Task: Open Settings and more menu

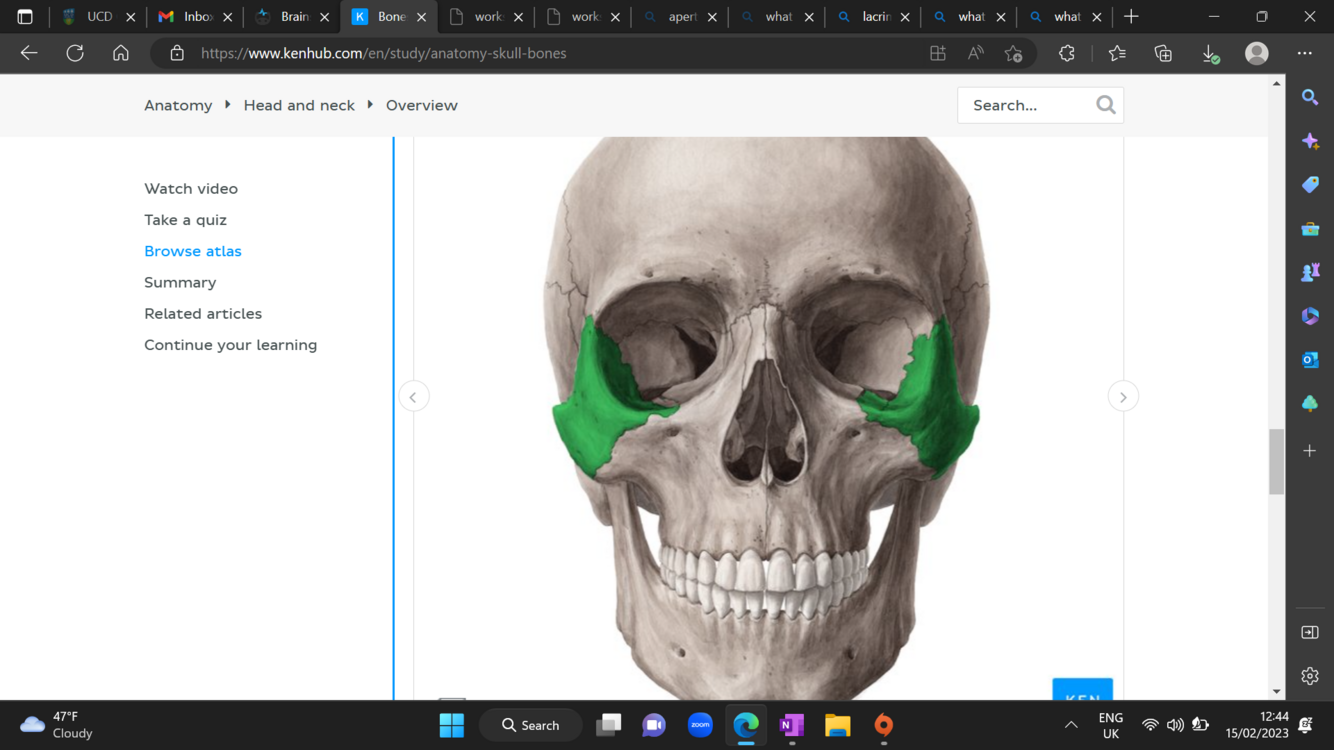Action: coord(1305,53)
